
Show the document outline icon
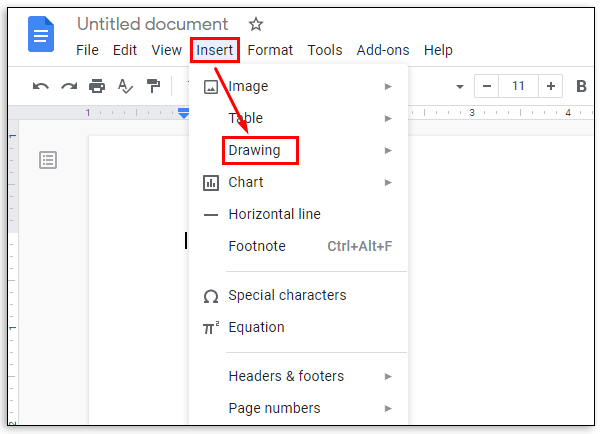tap(48, 160)
